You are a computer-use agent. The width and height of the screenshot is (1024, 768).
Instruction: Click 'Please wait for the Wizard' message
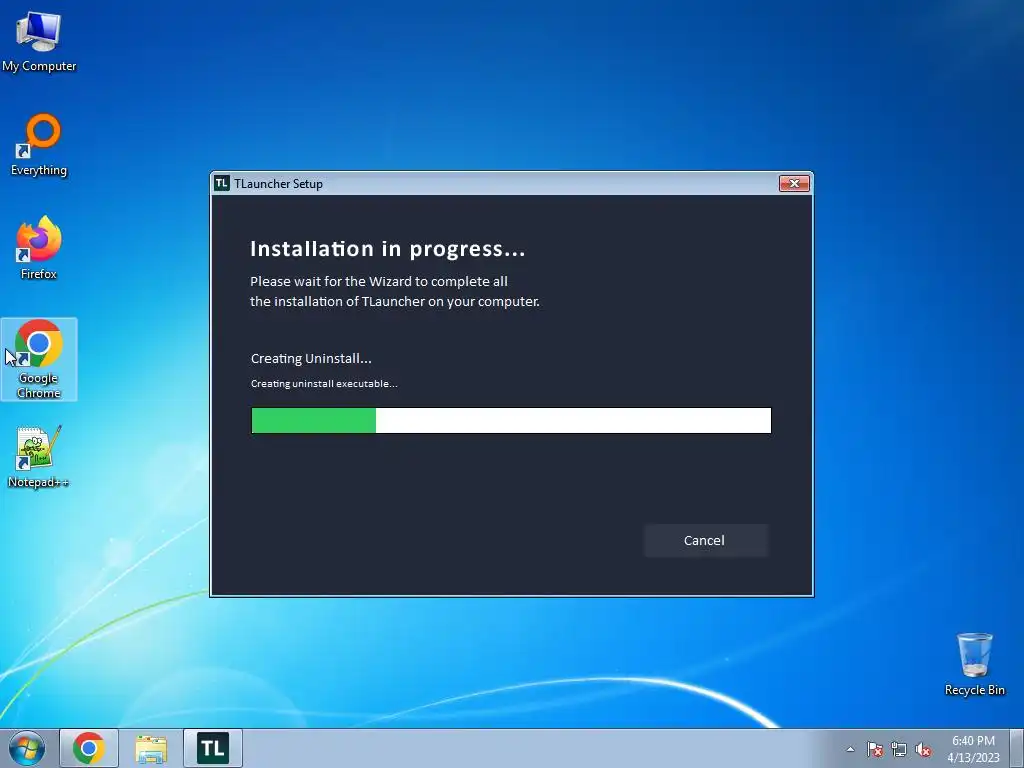[x=394, y=291]
